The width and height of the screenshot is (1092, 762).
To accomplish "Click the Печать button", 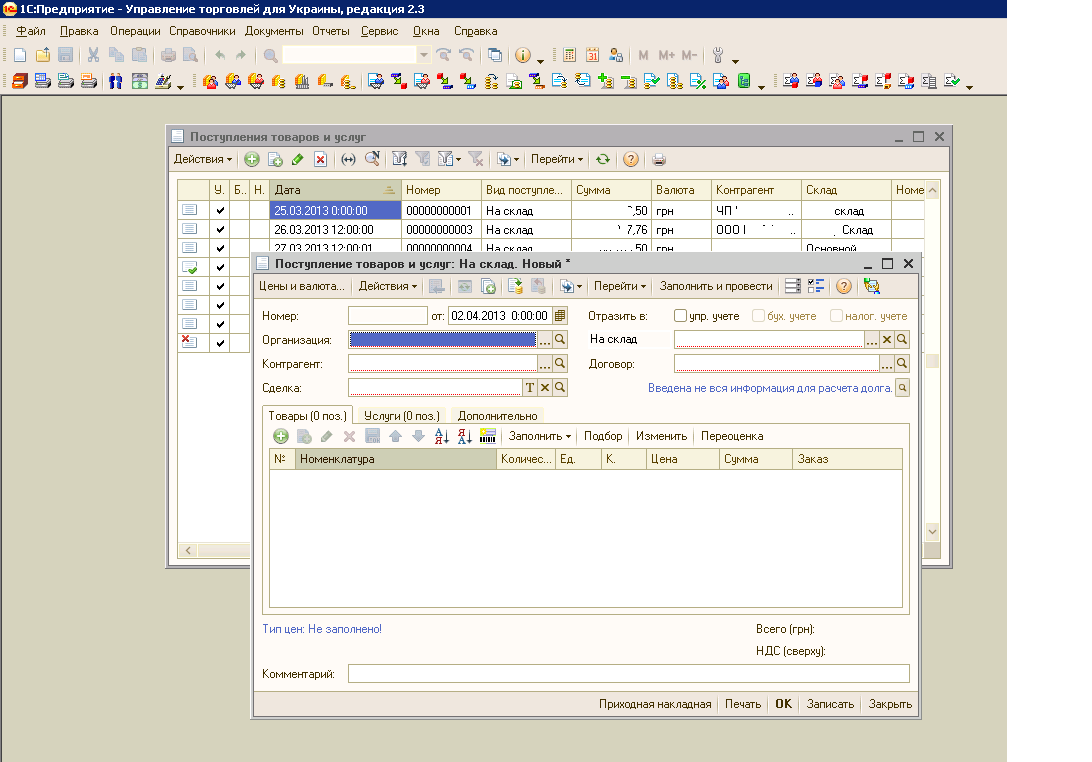I will pyautogui.click(x=743, y=703).
